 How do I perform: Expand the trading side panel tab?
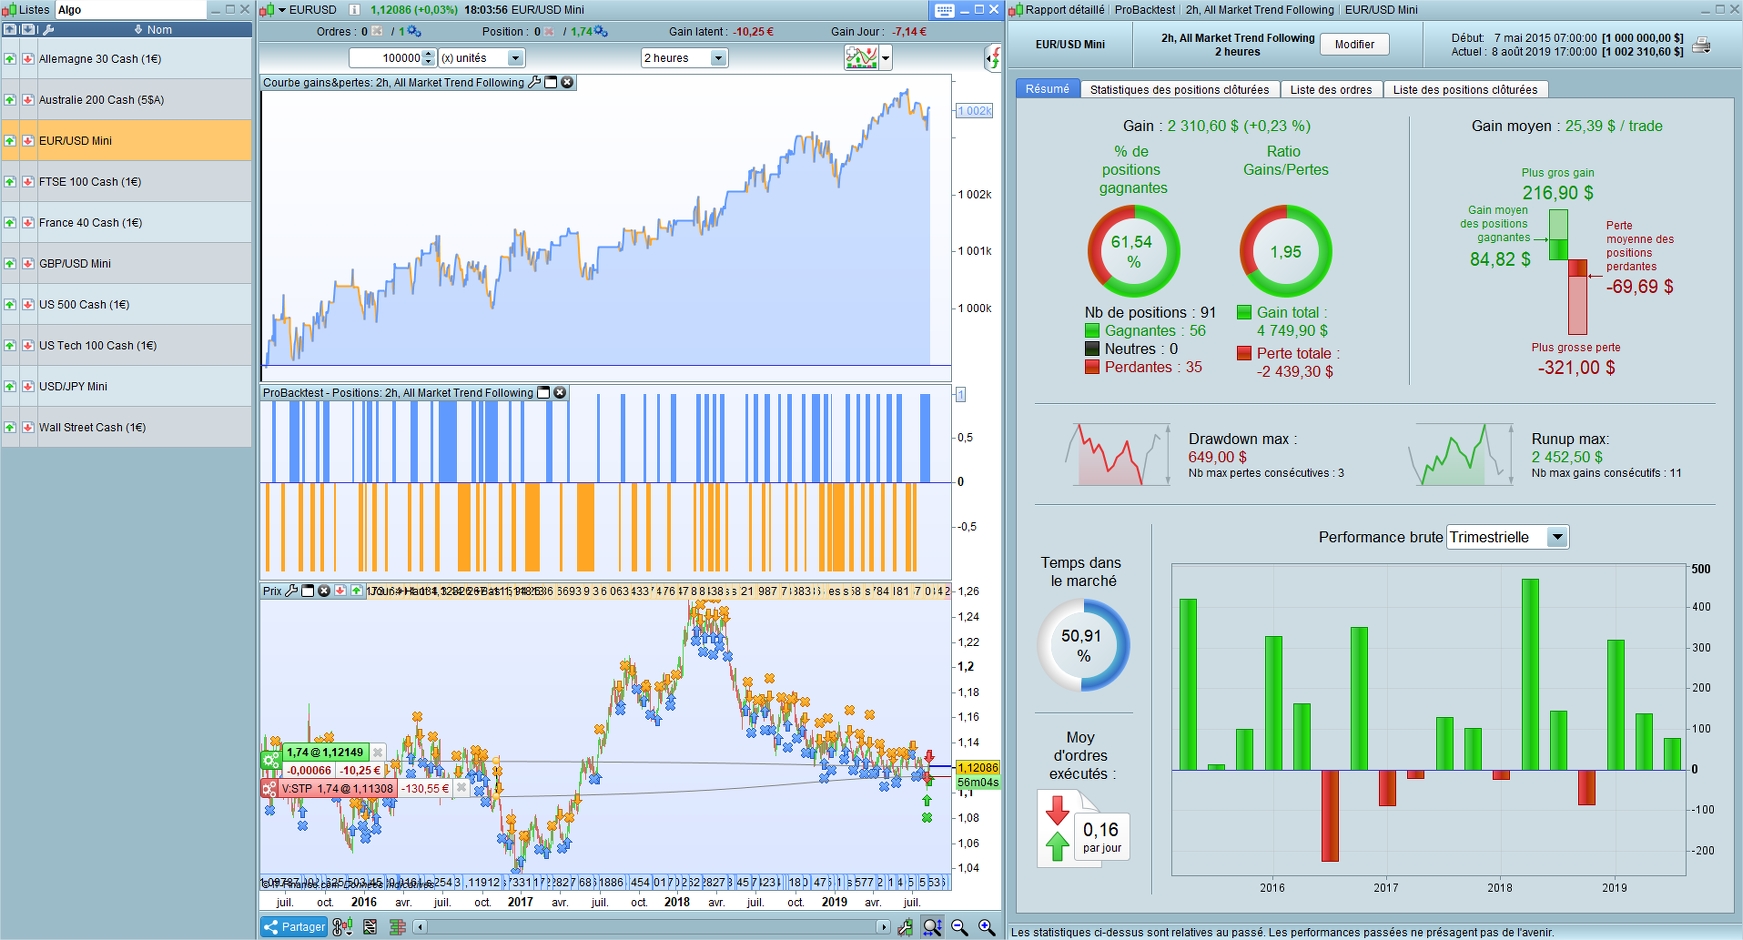(x=993, y=58)
